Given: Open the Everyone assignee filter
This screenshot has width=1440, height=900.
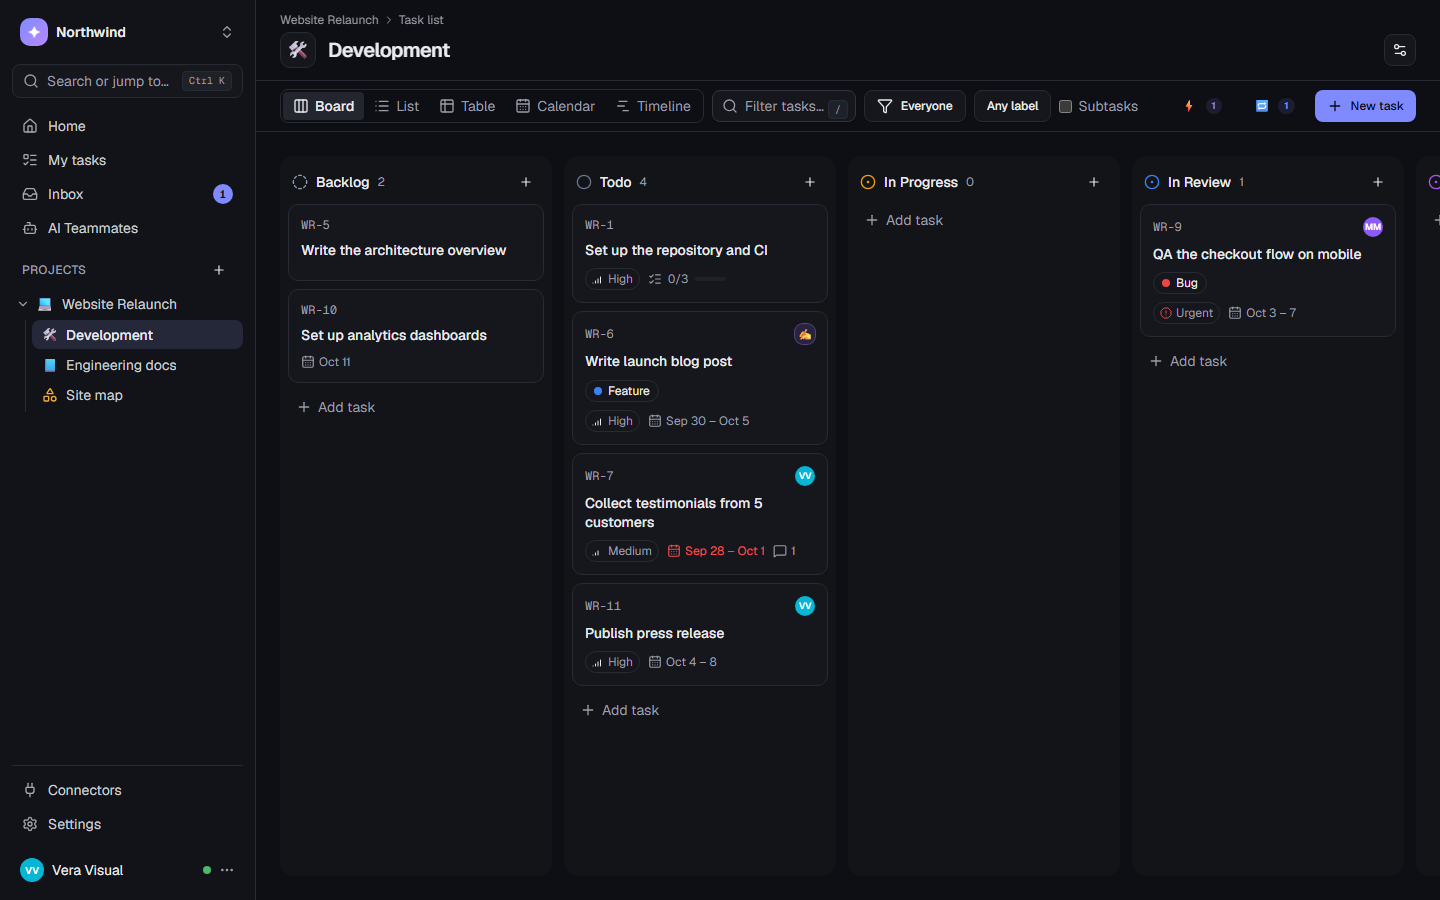Looking at the screenshot, I should pos(915,106).
